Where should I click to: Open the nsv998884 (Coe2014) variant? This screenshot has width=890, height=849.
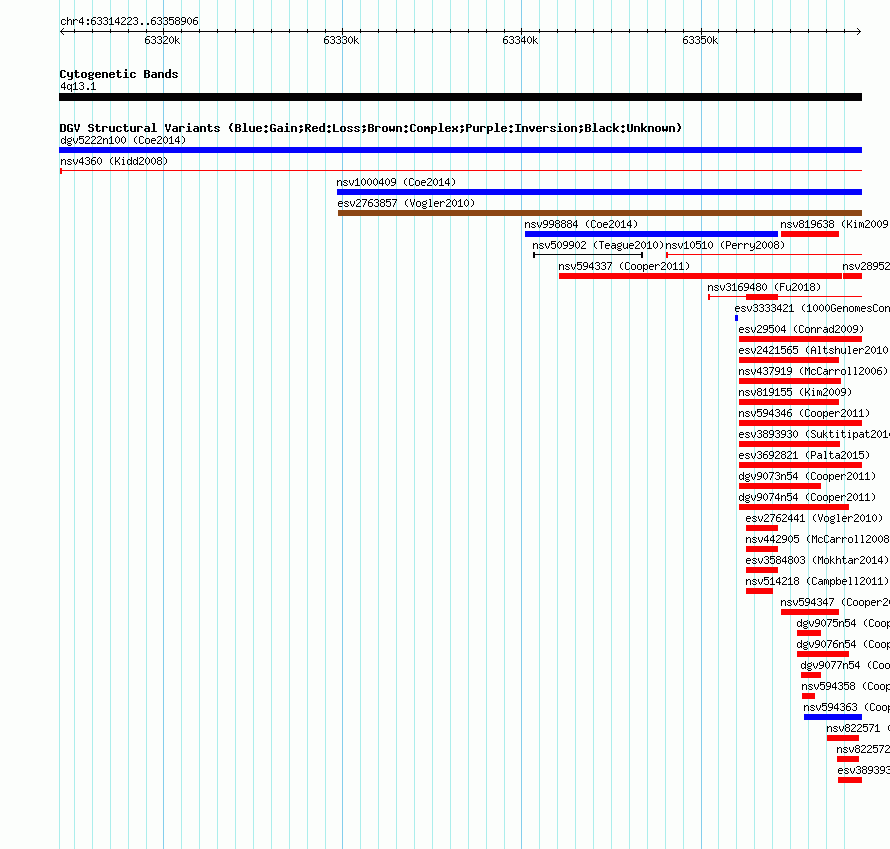(x=581, y=224)
